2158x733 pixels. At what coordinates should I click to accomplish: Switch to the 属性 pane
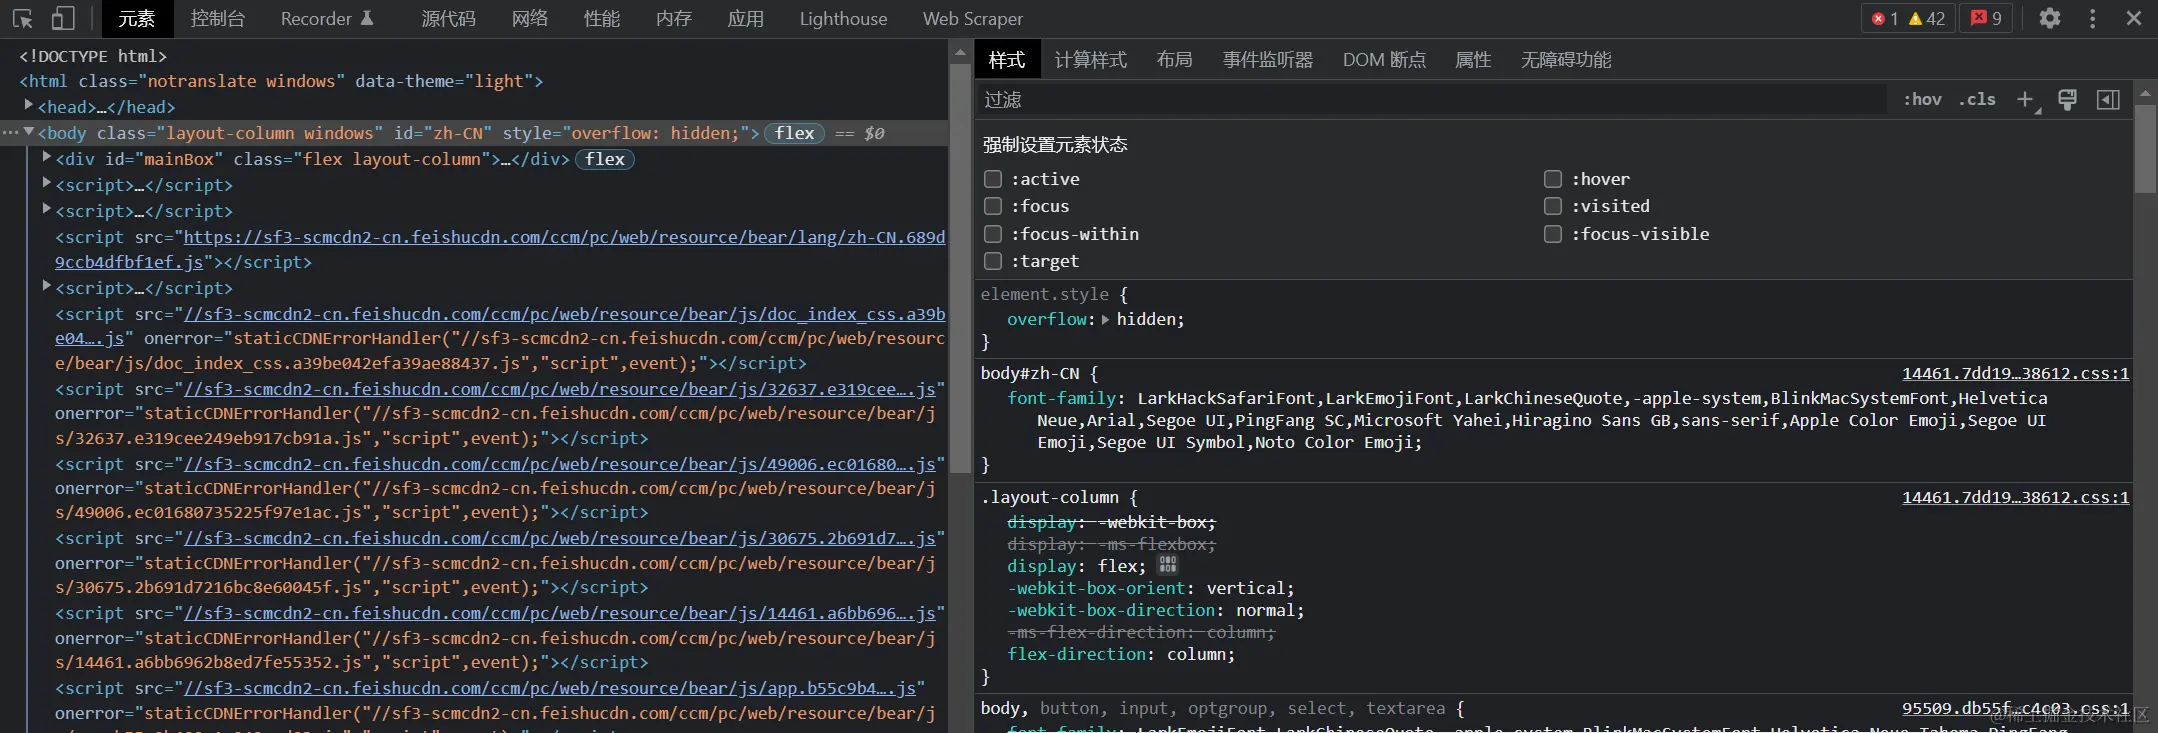(1473, 60)
